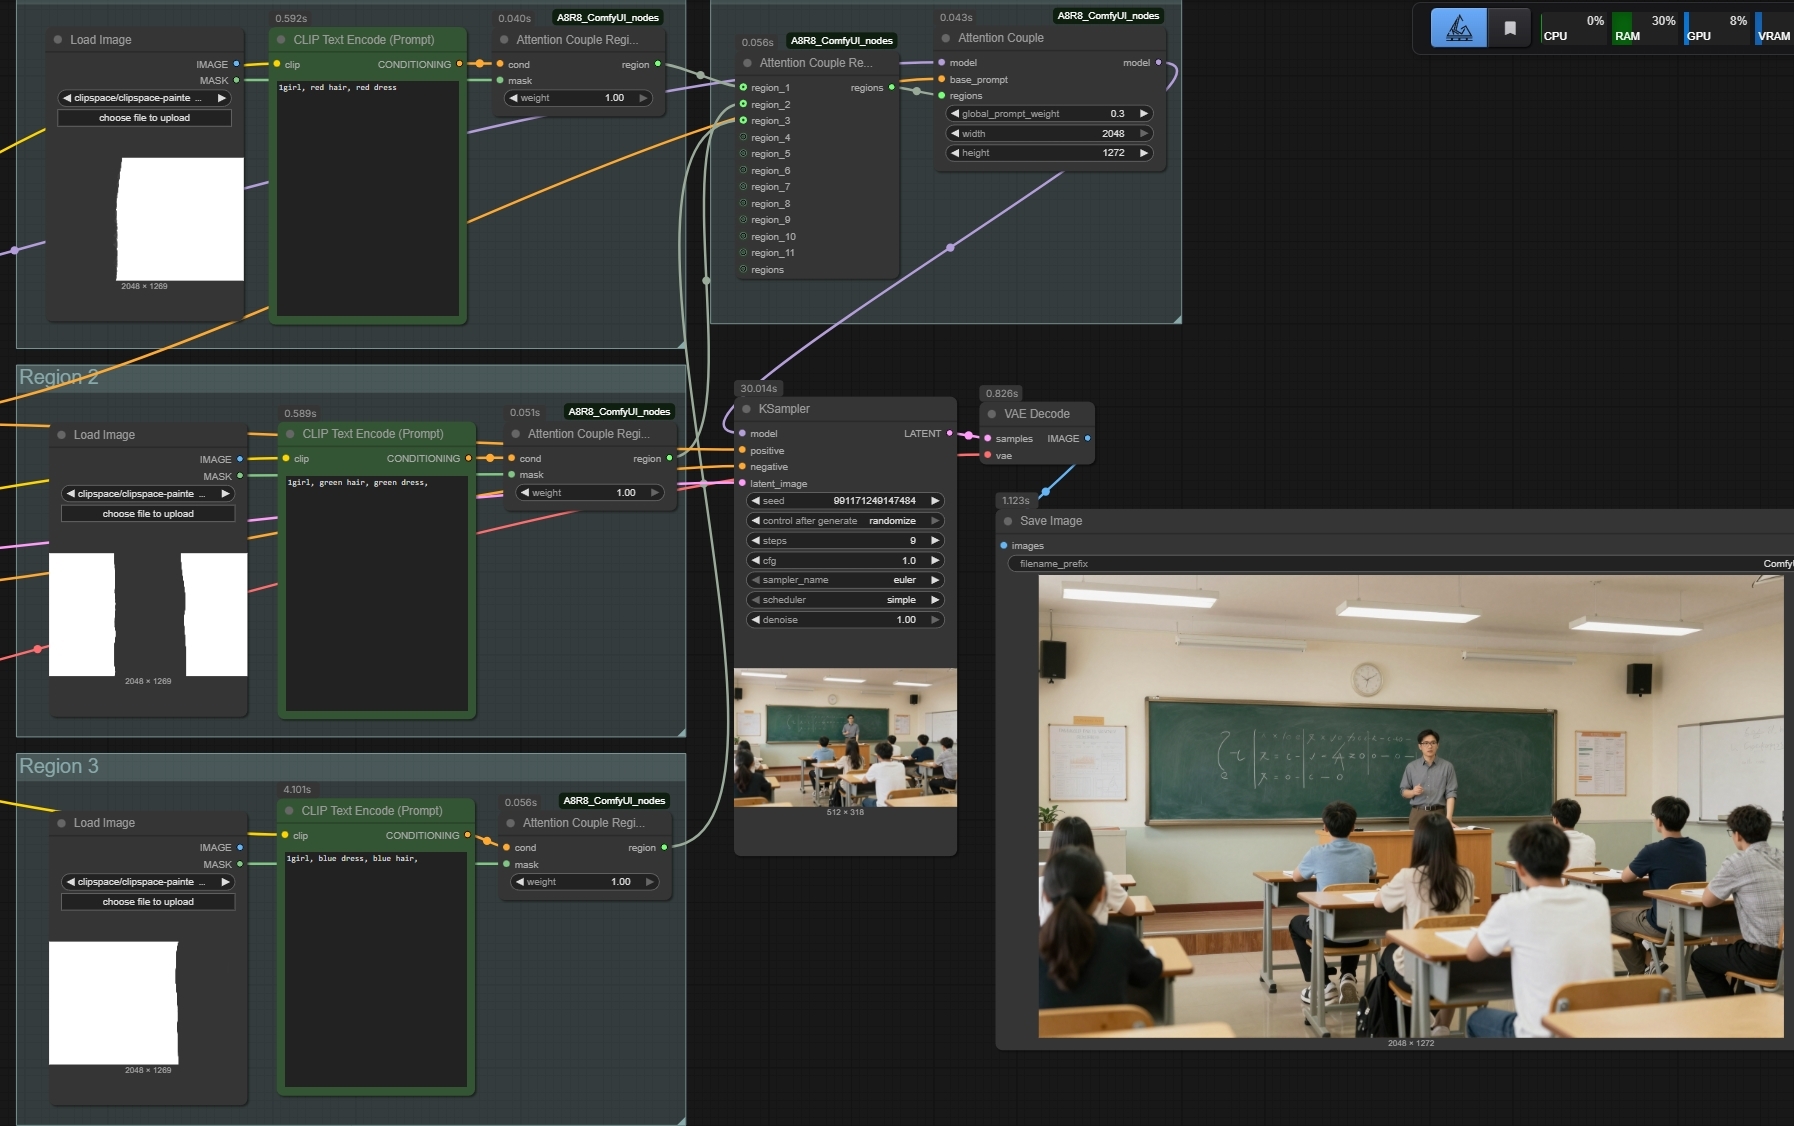
Task: Click the region_11 input socket
Action: (x=743, y=253)
